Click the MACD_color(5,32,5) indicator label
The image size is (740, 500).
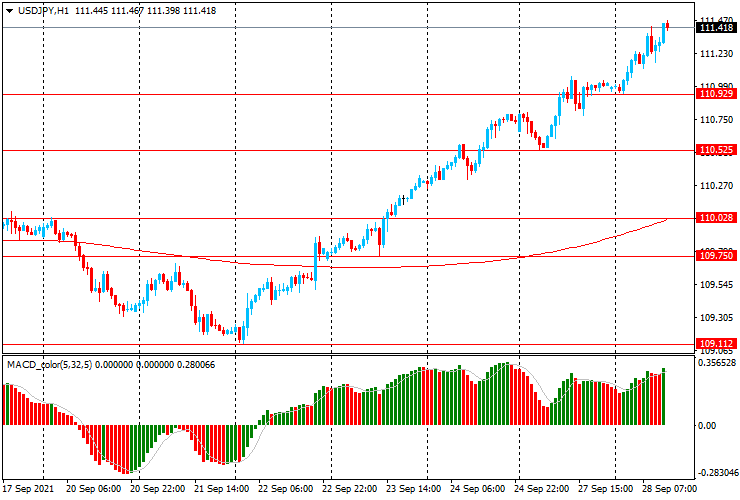50,364
